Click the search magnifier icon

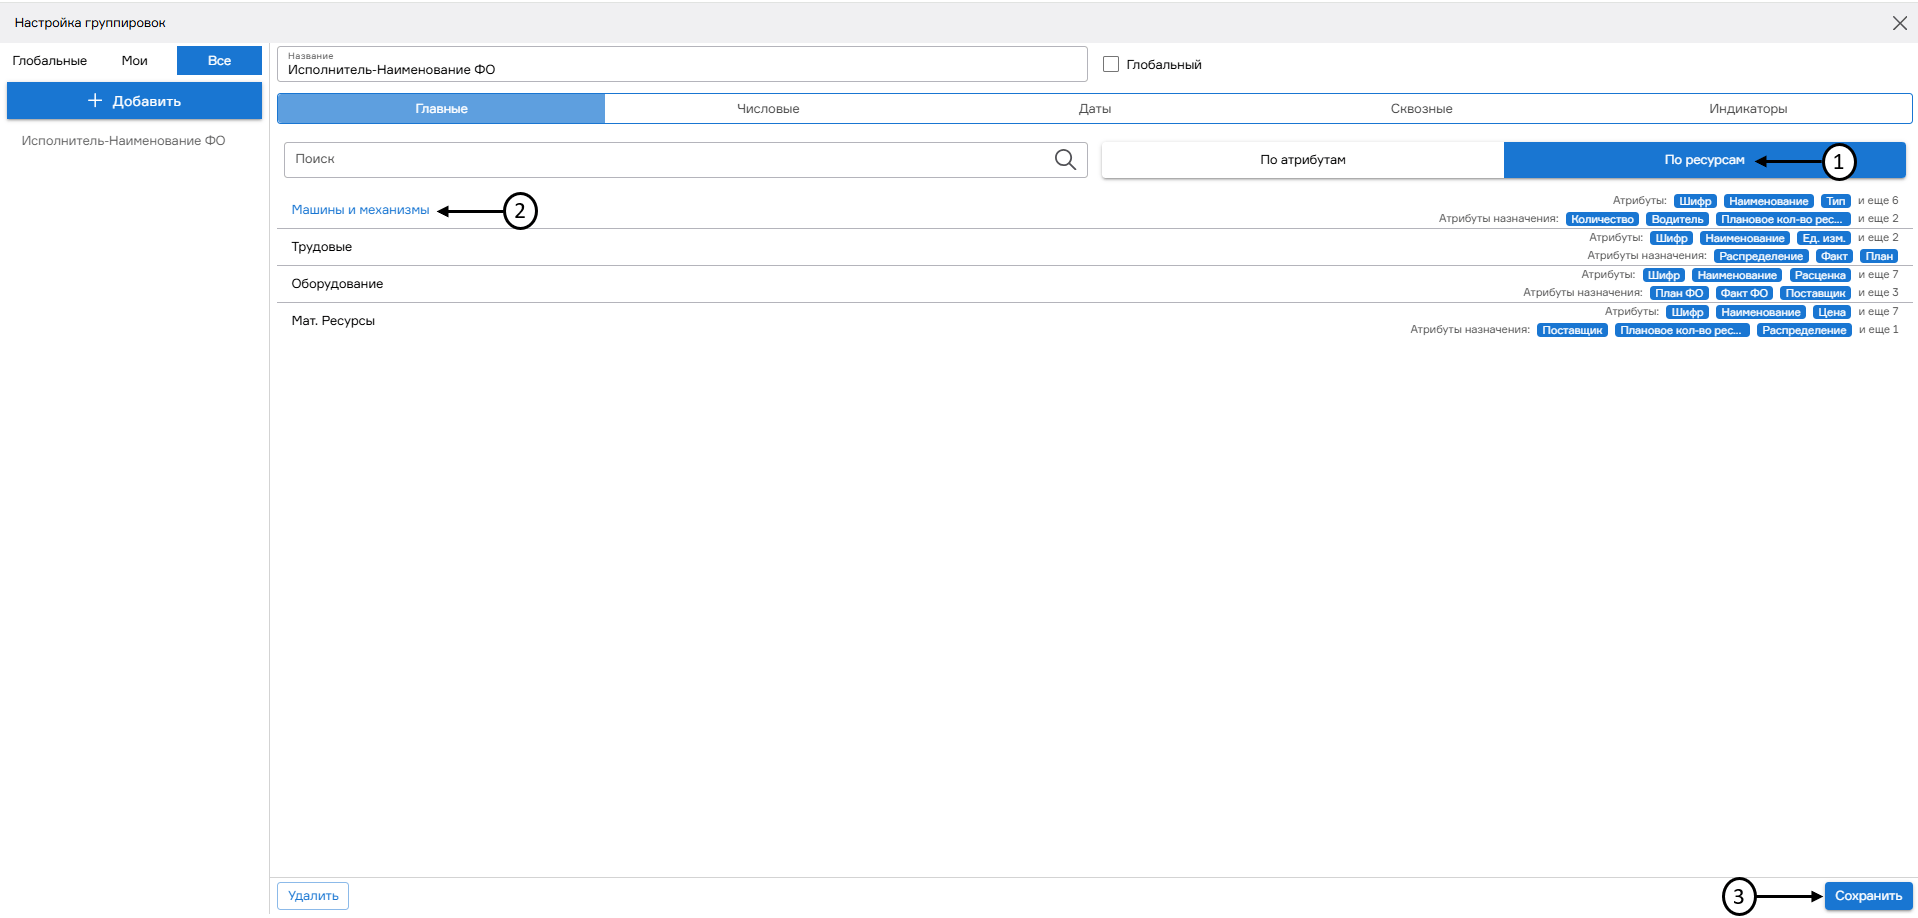tap(1065, 160)
